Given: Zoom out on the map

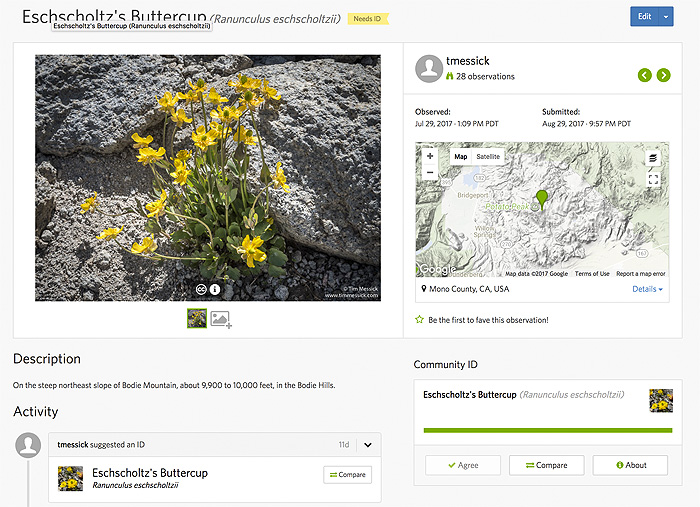Looking at the screenshot, I should tap(430, 172).
